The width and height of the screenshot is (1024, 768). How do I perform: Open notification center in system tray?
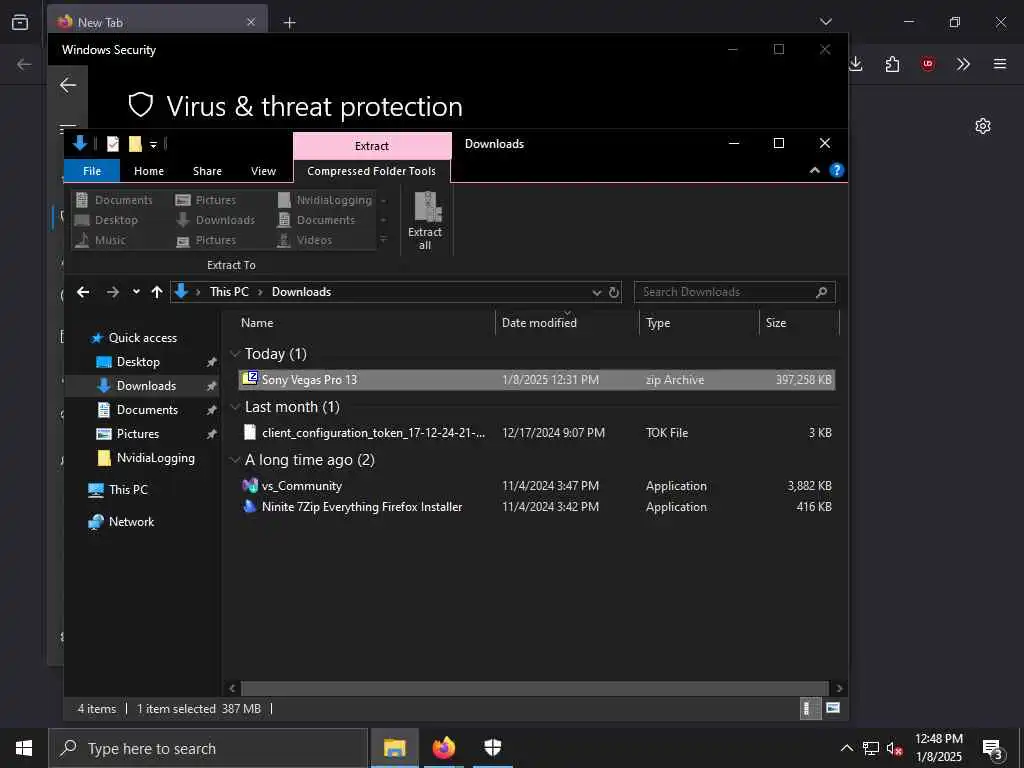click(993, 749)
